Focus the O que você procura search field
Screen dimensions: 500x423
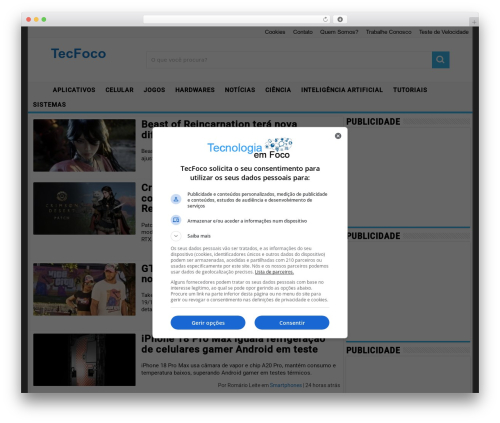(289, 60)
